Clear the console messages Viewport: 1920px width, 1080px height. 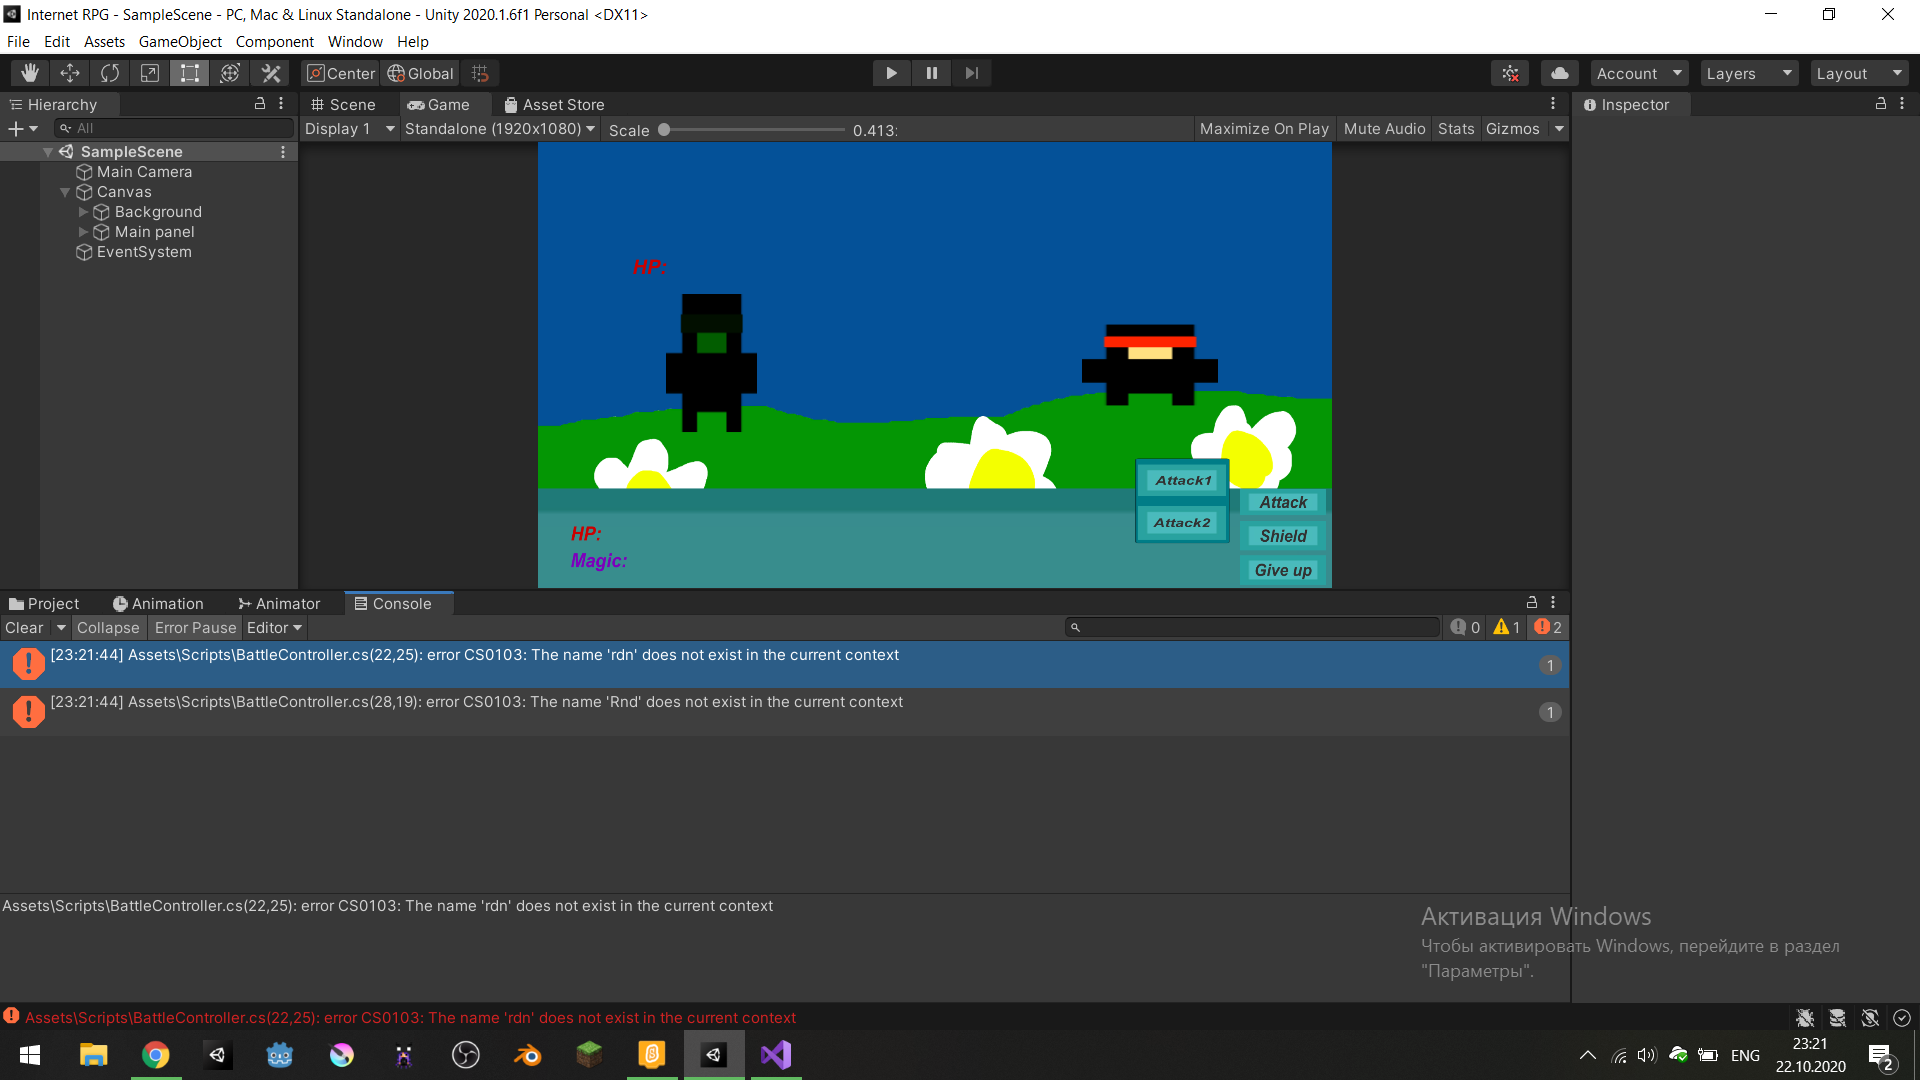click(24, 628)
